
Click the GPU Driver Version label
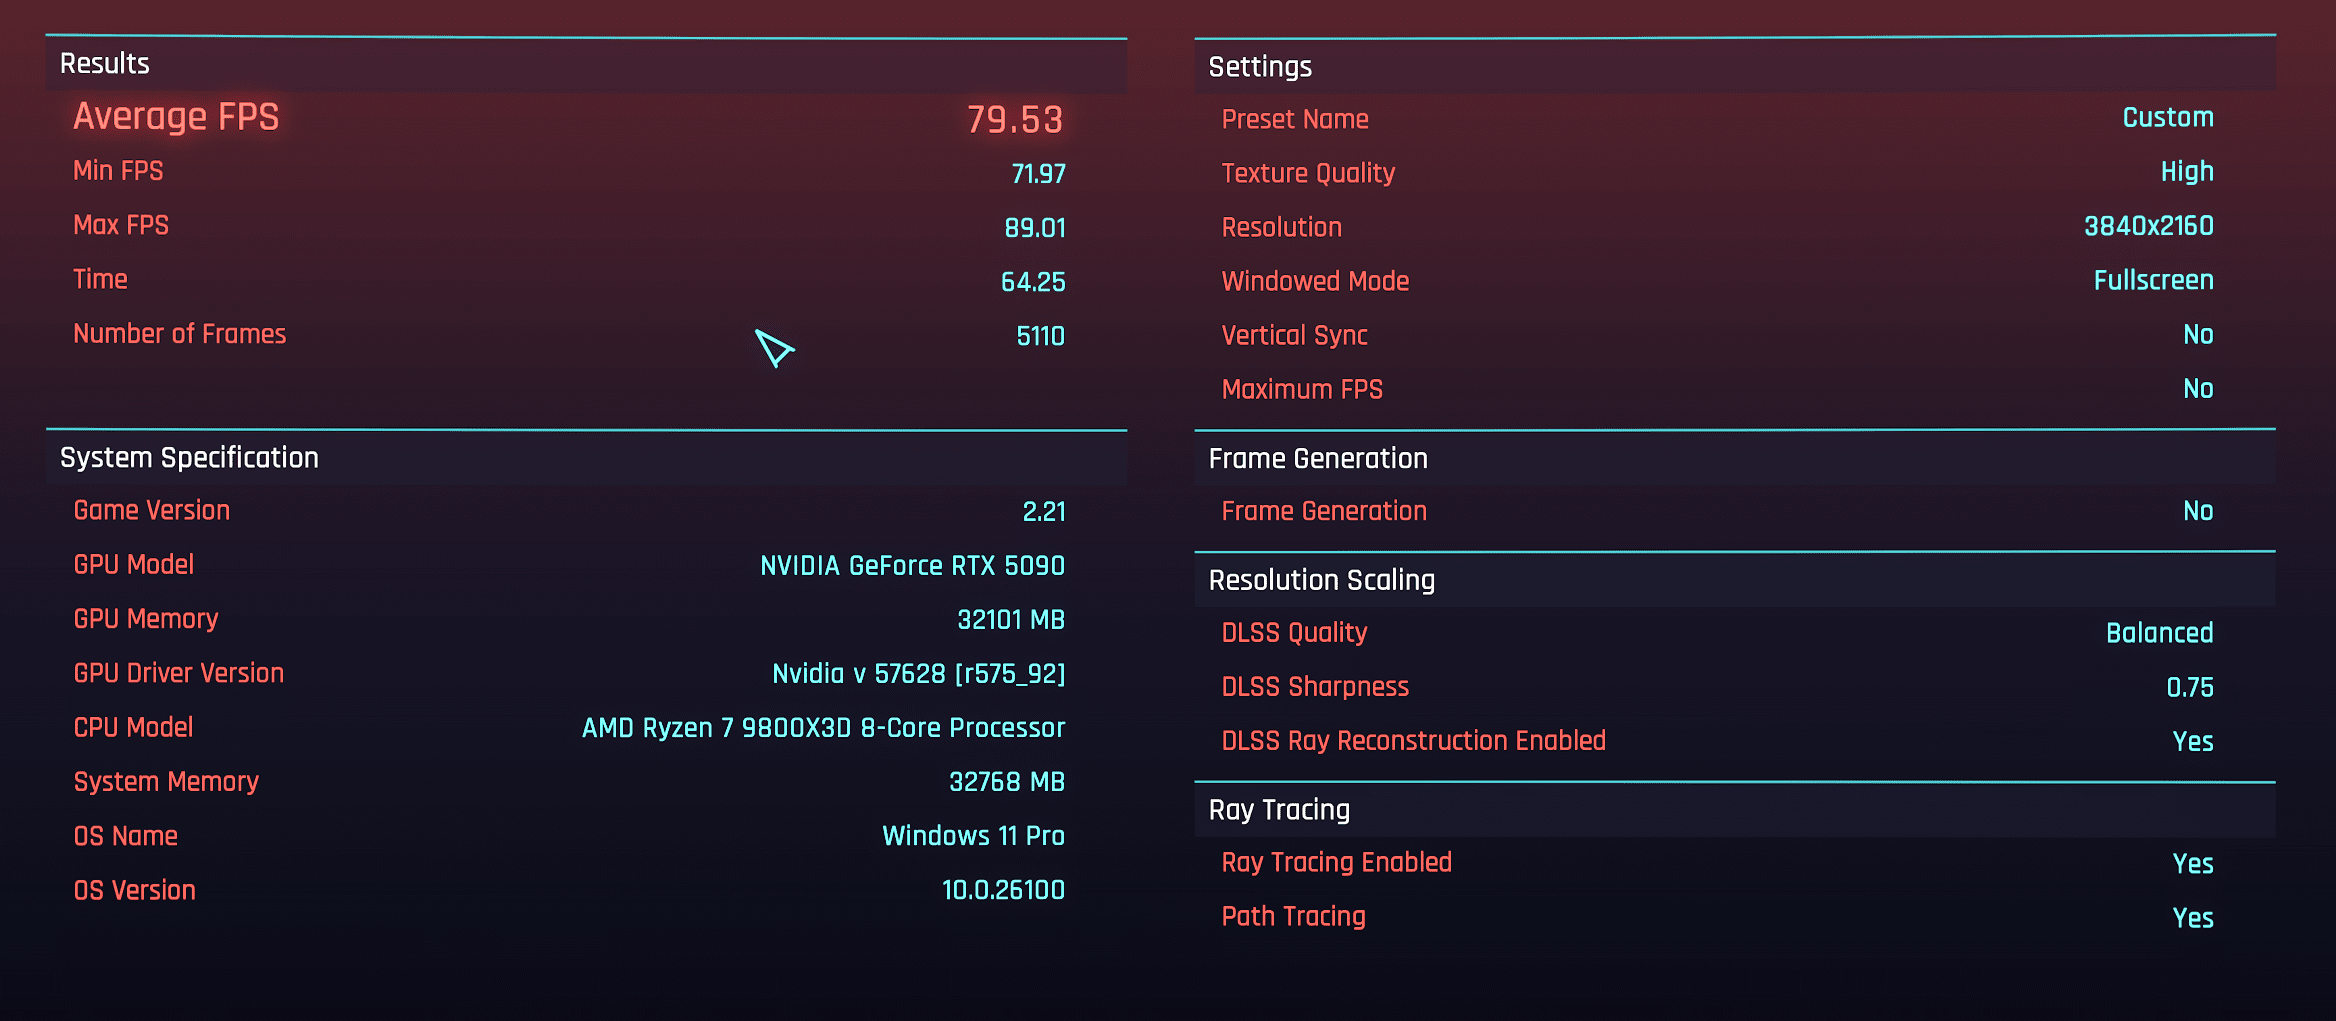pyautogui.click(x=179, y=673)
